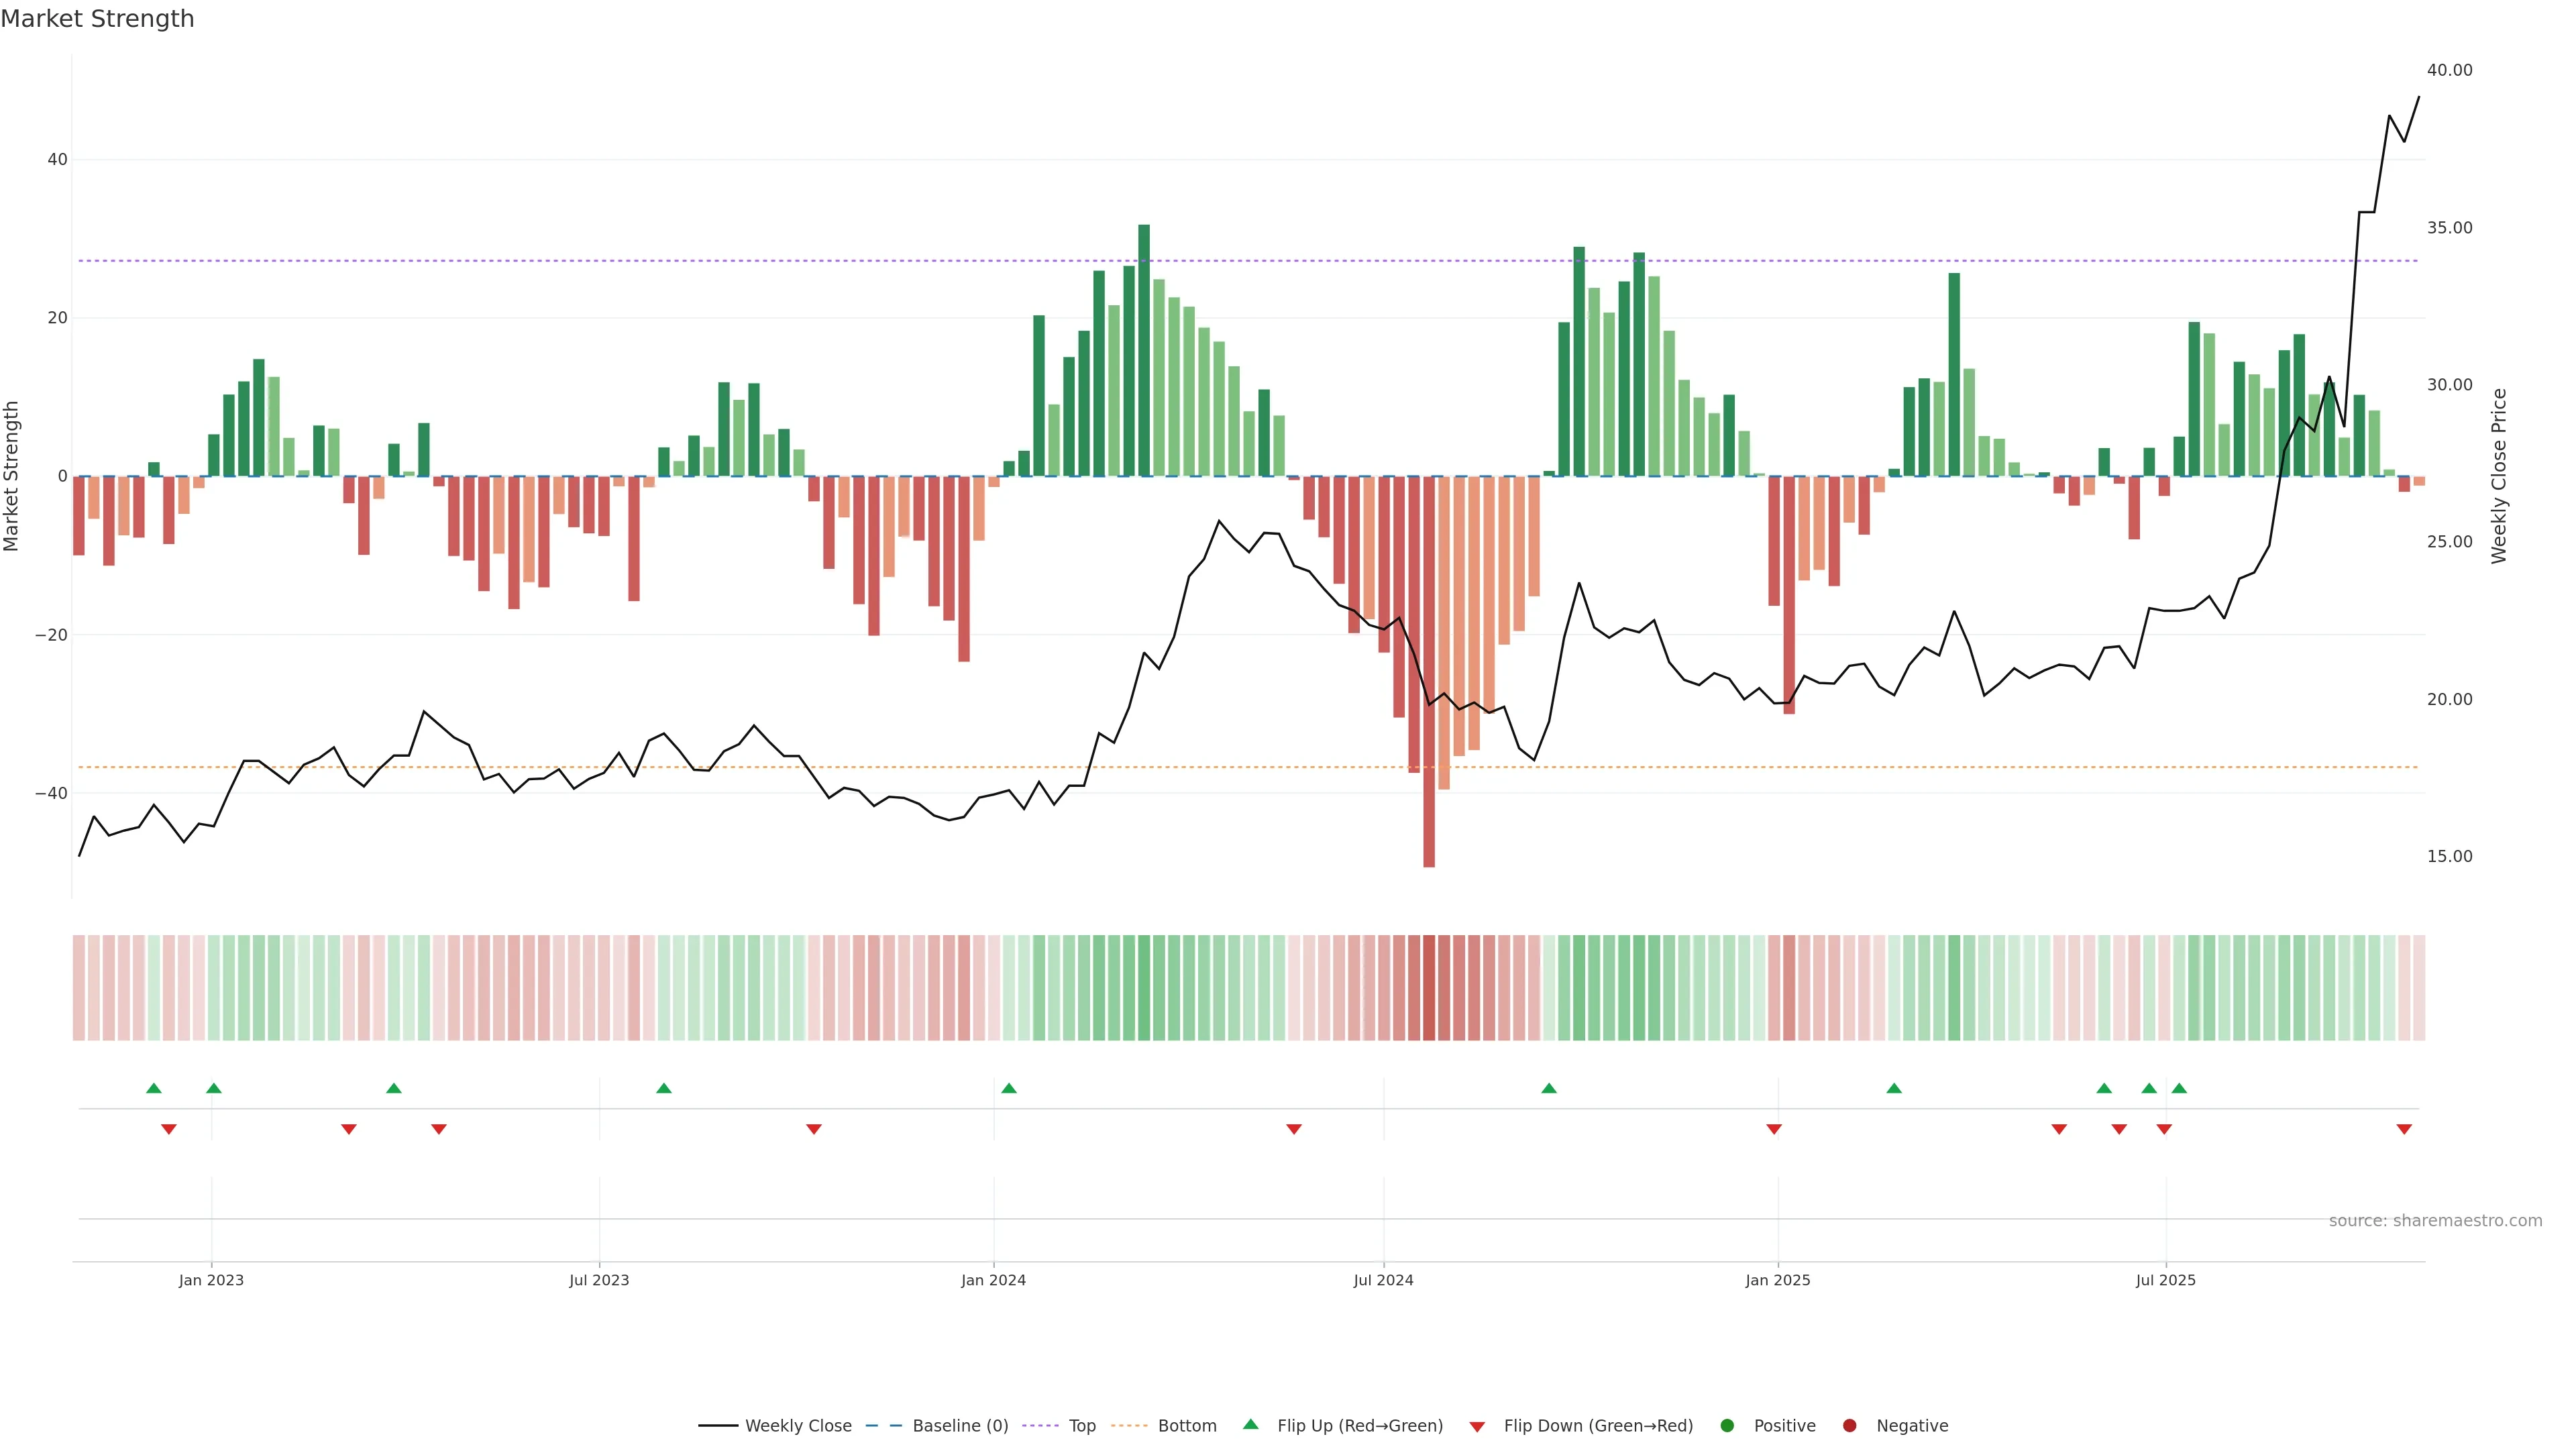Click the flip-down triangle just before Jan 2025

pyautogui.click(x=1774, y=1129)
